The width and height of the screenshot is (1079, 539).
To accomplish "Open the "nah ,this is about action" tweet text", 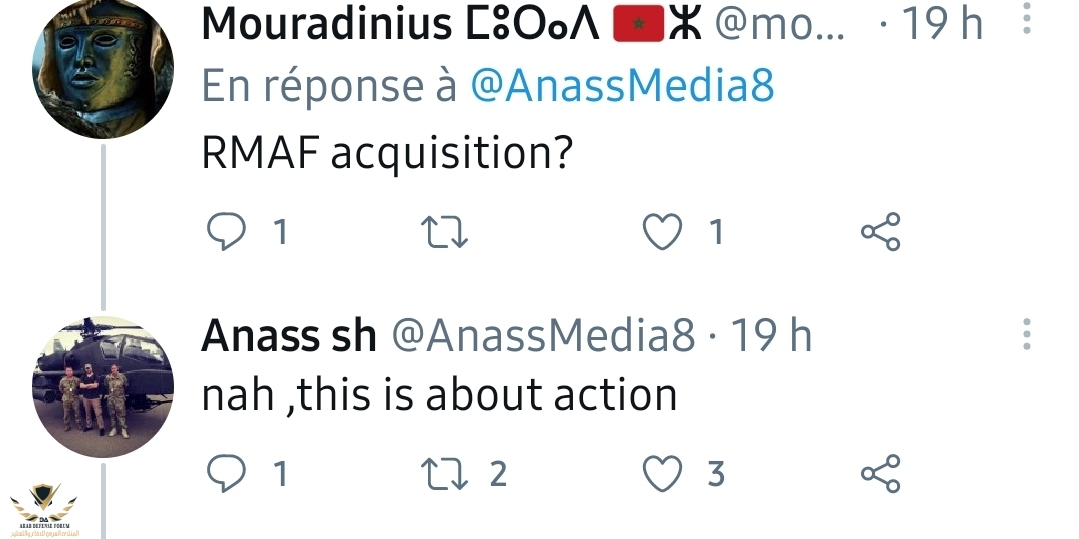I will click(x=439, y=396).
